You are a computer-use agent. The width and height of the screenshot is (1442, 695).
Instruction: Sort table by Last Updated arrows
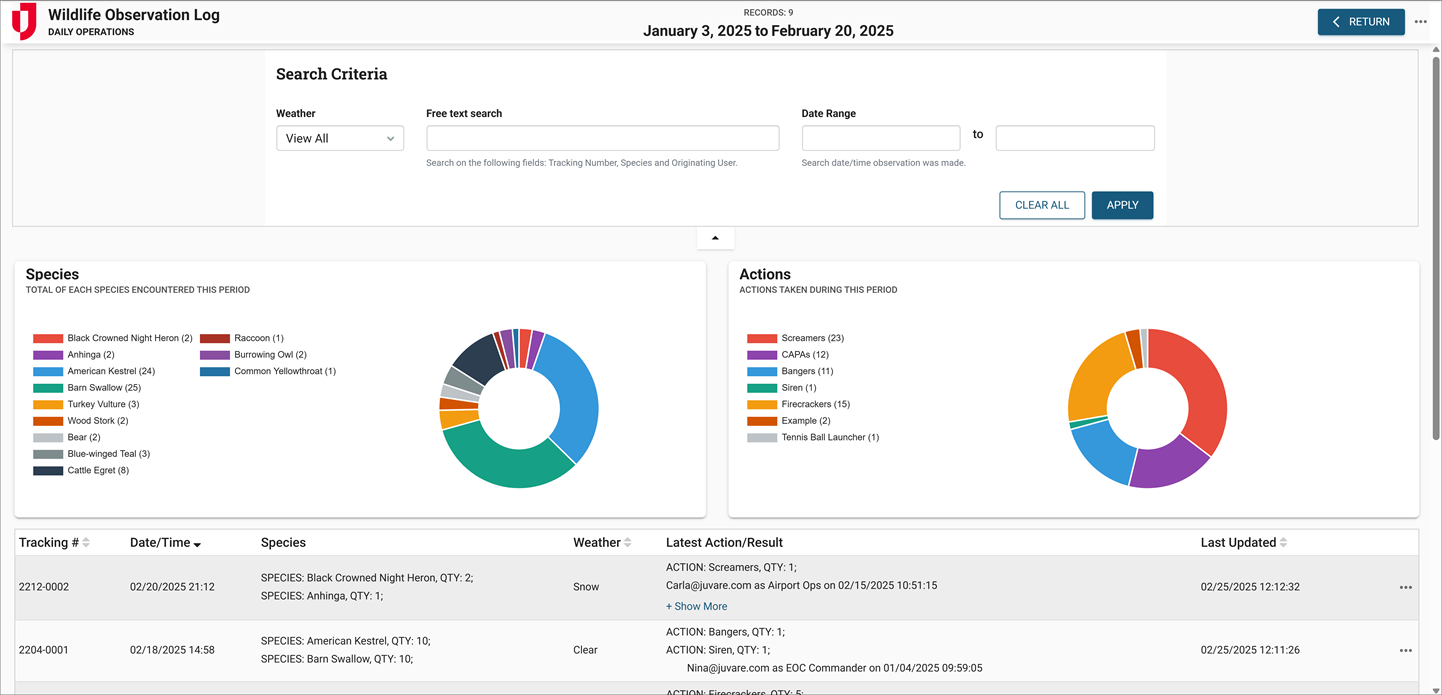pyautogui.click(x=1283, y=543)
